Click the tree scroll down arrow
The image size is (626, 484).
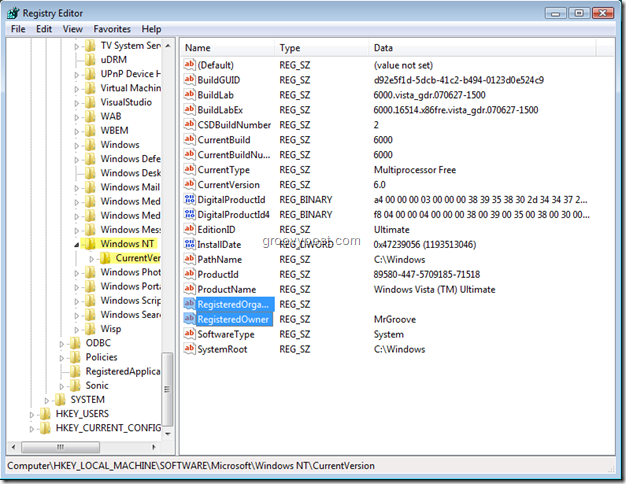tap(168, 434)
